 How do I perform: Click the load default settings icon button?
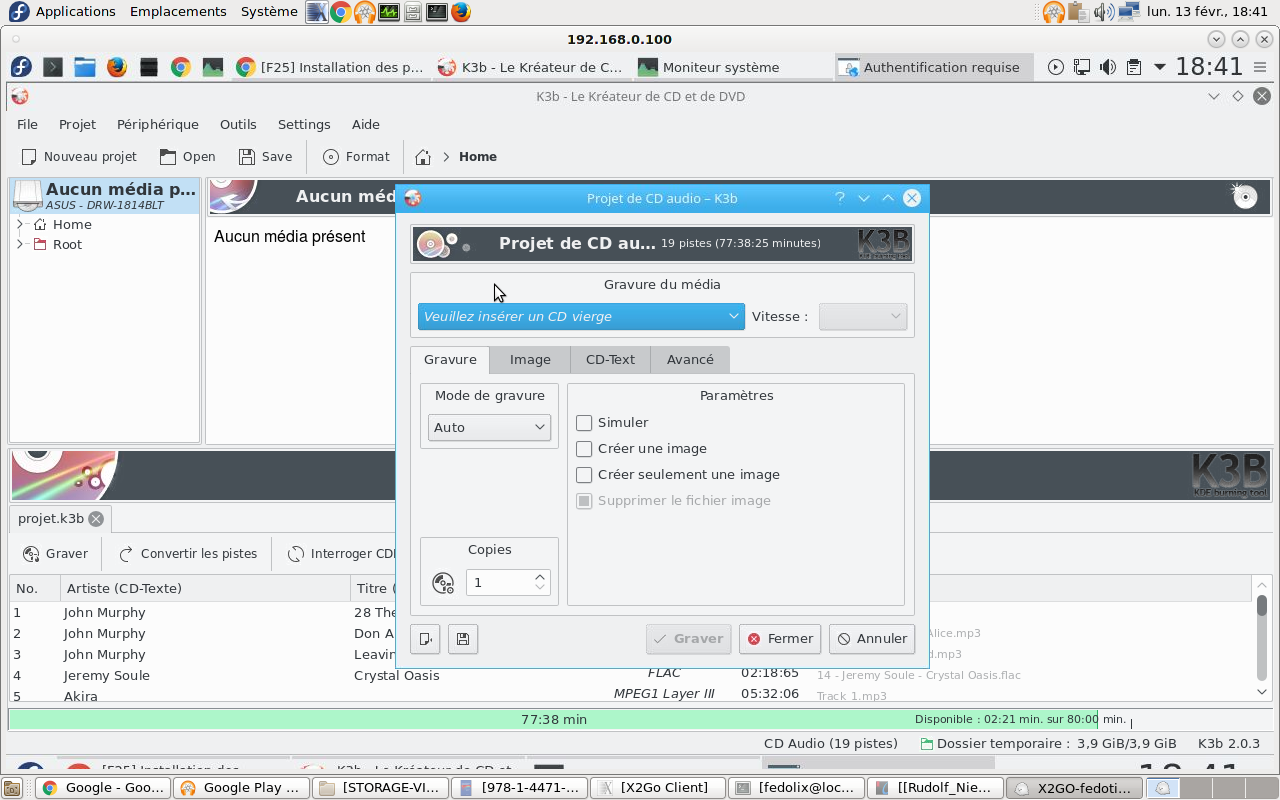click(425, 639)
